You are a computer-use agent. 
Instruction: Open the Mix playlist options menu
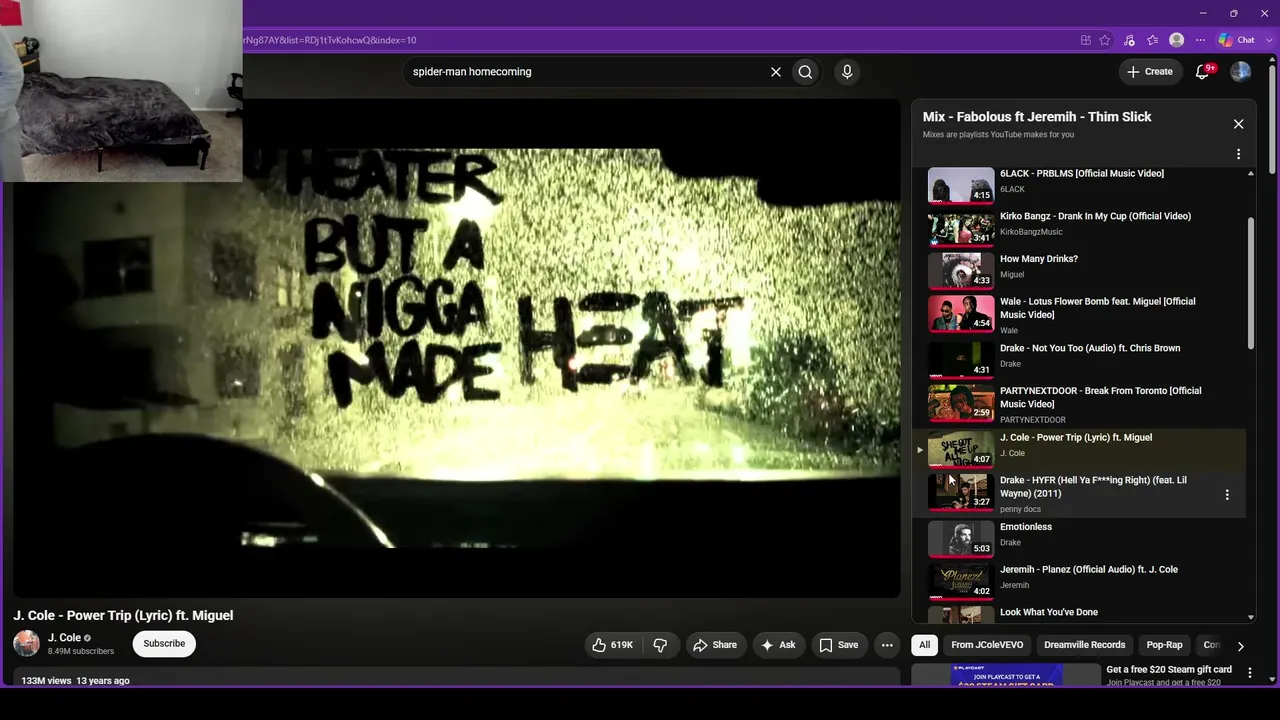[x=1238, y=154]
